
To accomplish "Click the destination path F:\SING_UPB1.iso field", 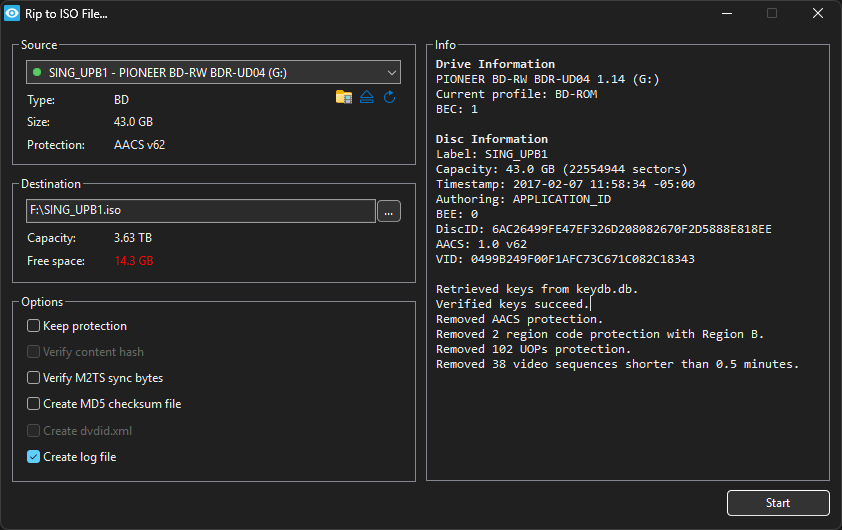I will point(200,211).
